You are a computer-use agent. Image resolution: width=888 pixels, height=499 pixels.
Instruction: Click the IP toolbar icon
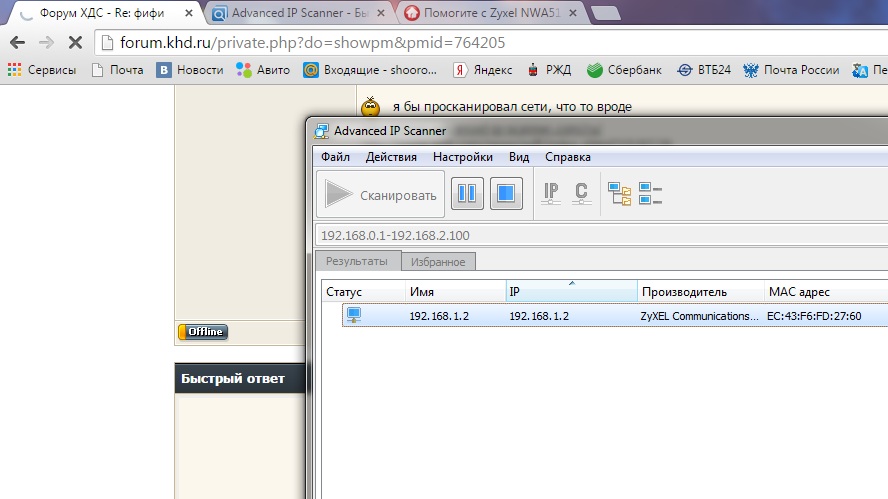551,194
